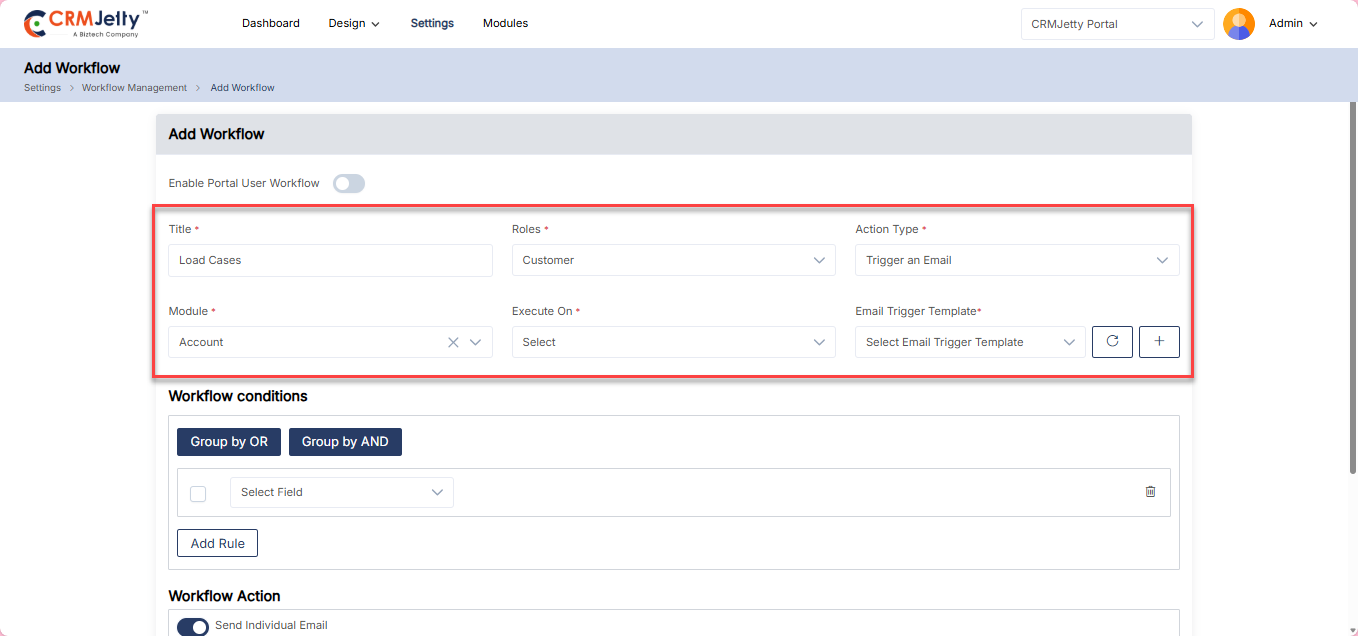This screenshot has height=636, width=1358.
Task: Open the Action Type dropdown
Action: tap(1016, 260)
